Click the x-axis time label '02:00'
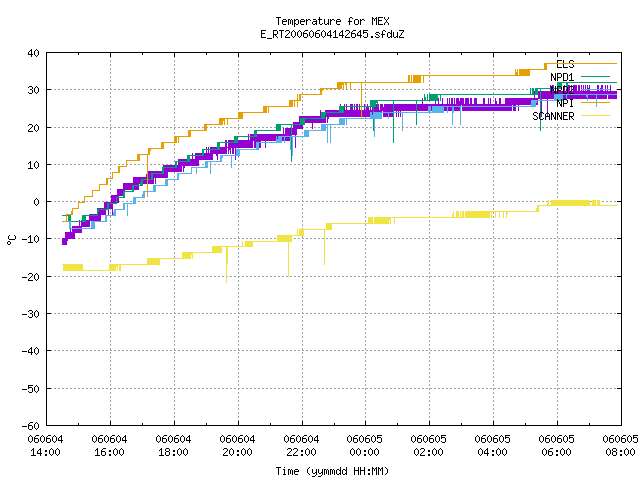Viewport: 640px width, 480px height. pos(429,452)
